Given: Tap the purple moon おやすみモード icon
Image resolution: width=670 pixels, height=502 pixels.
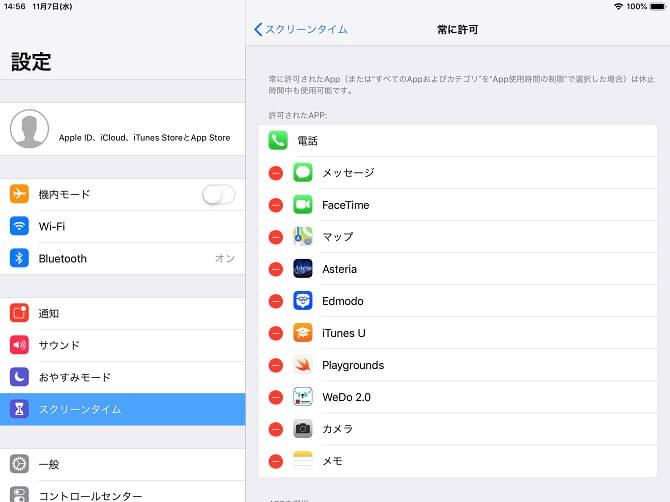Looking at the screenshot, I should tap(19, 377).
